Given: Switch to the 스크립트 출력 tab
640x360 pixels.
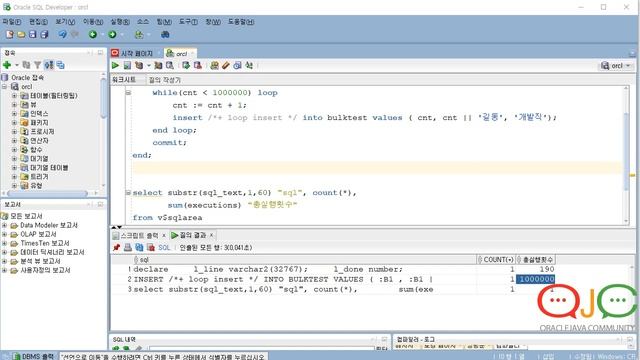Looking at the screenshot, I should click(140, 236).
